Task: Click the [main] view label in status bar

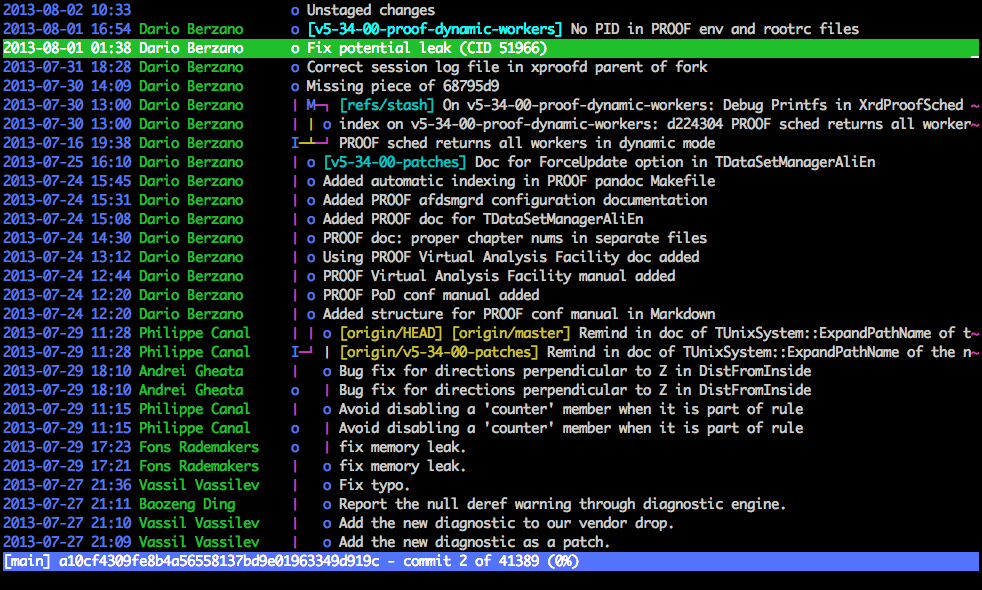Action: 27,561
